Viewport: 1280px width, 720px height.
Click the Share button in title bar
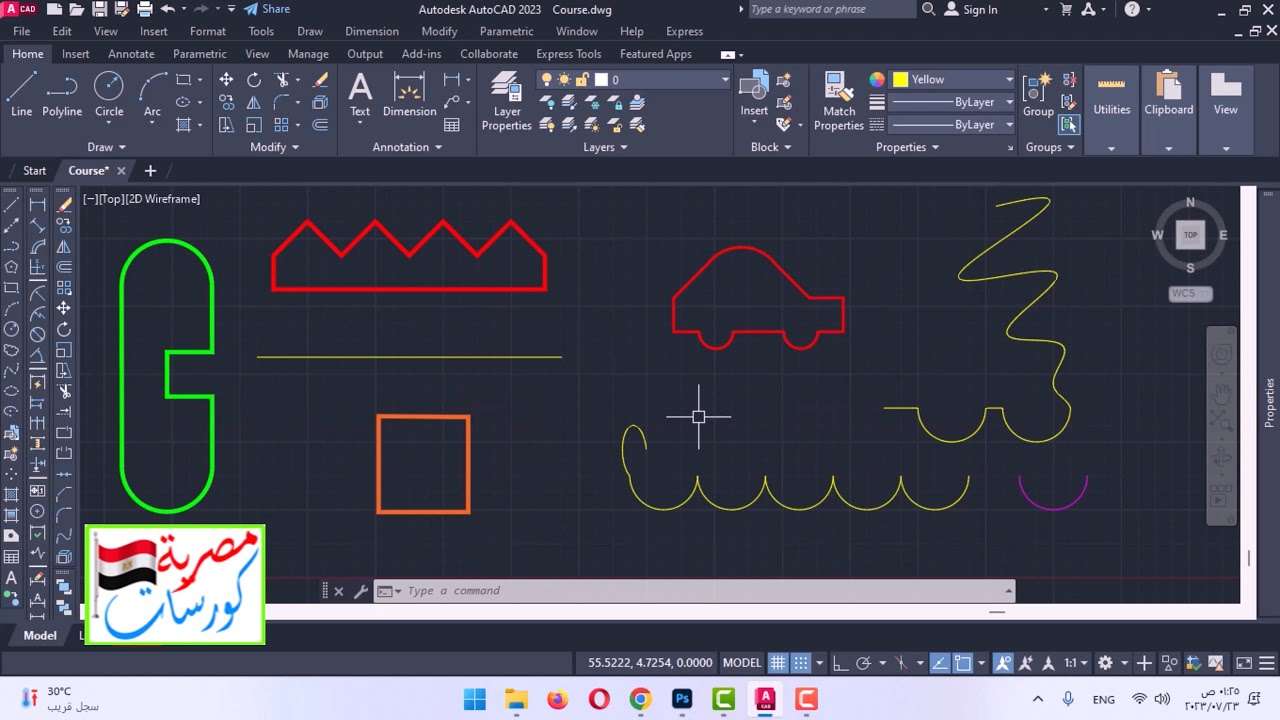267,9
